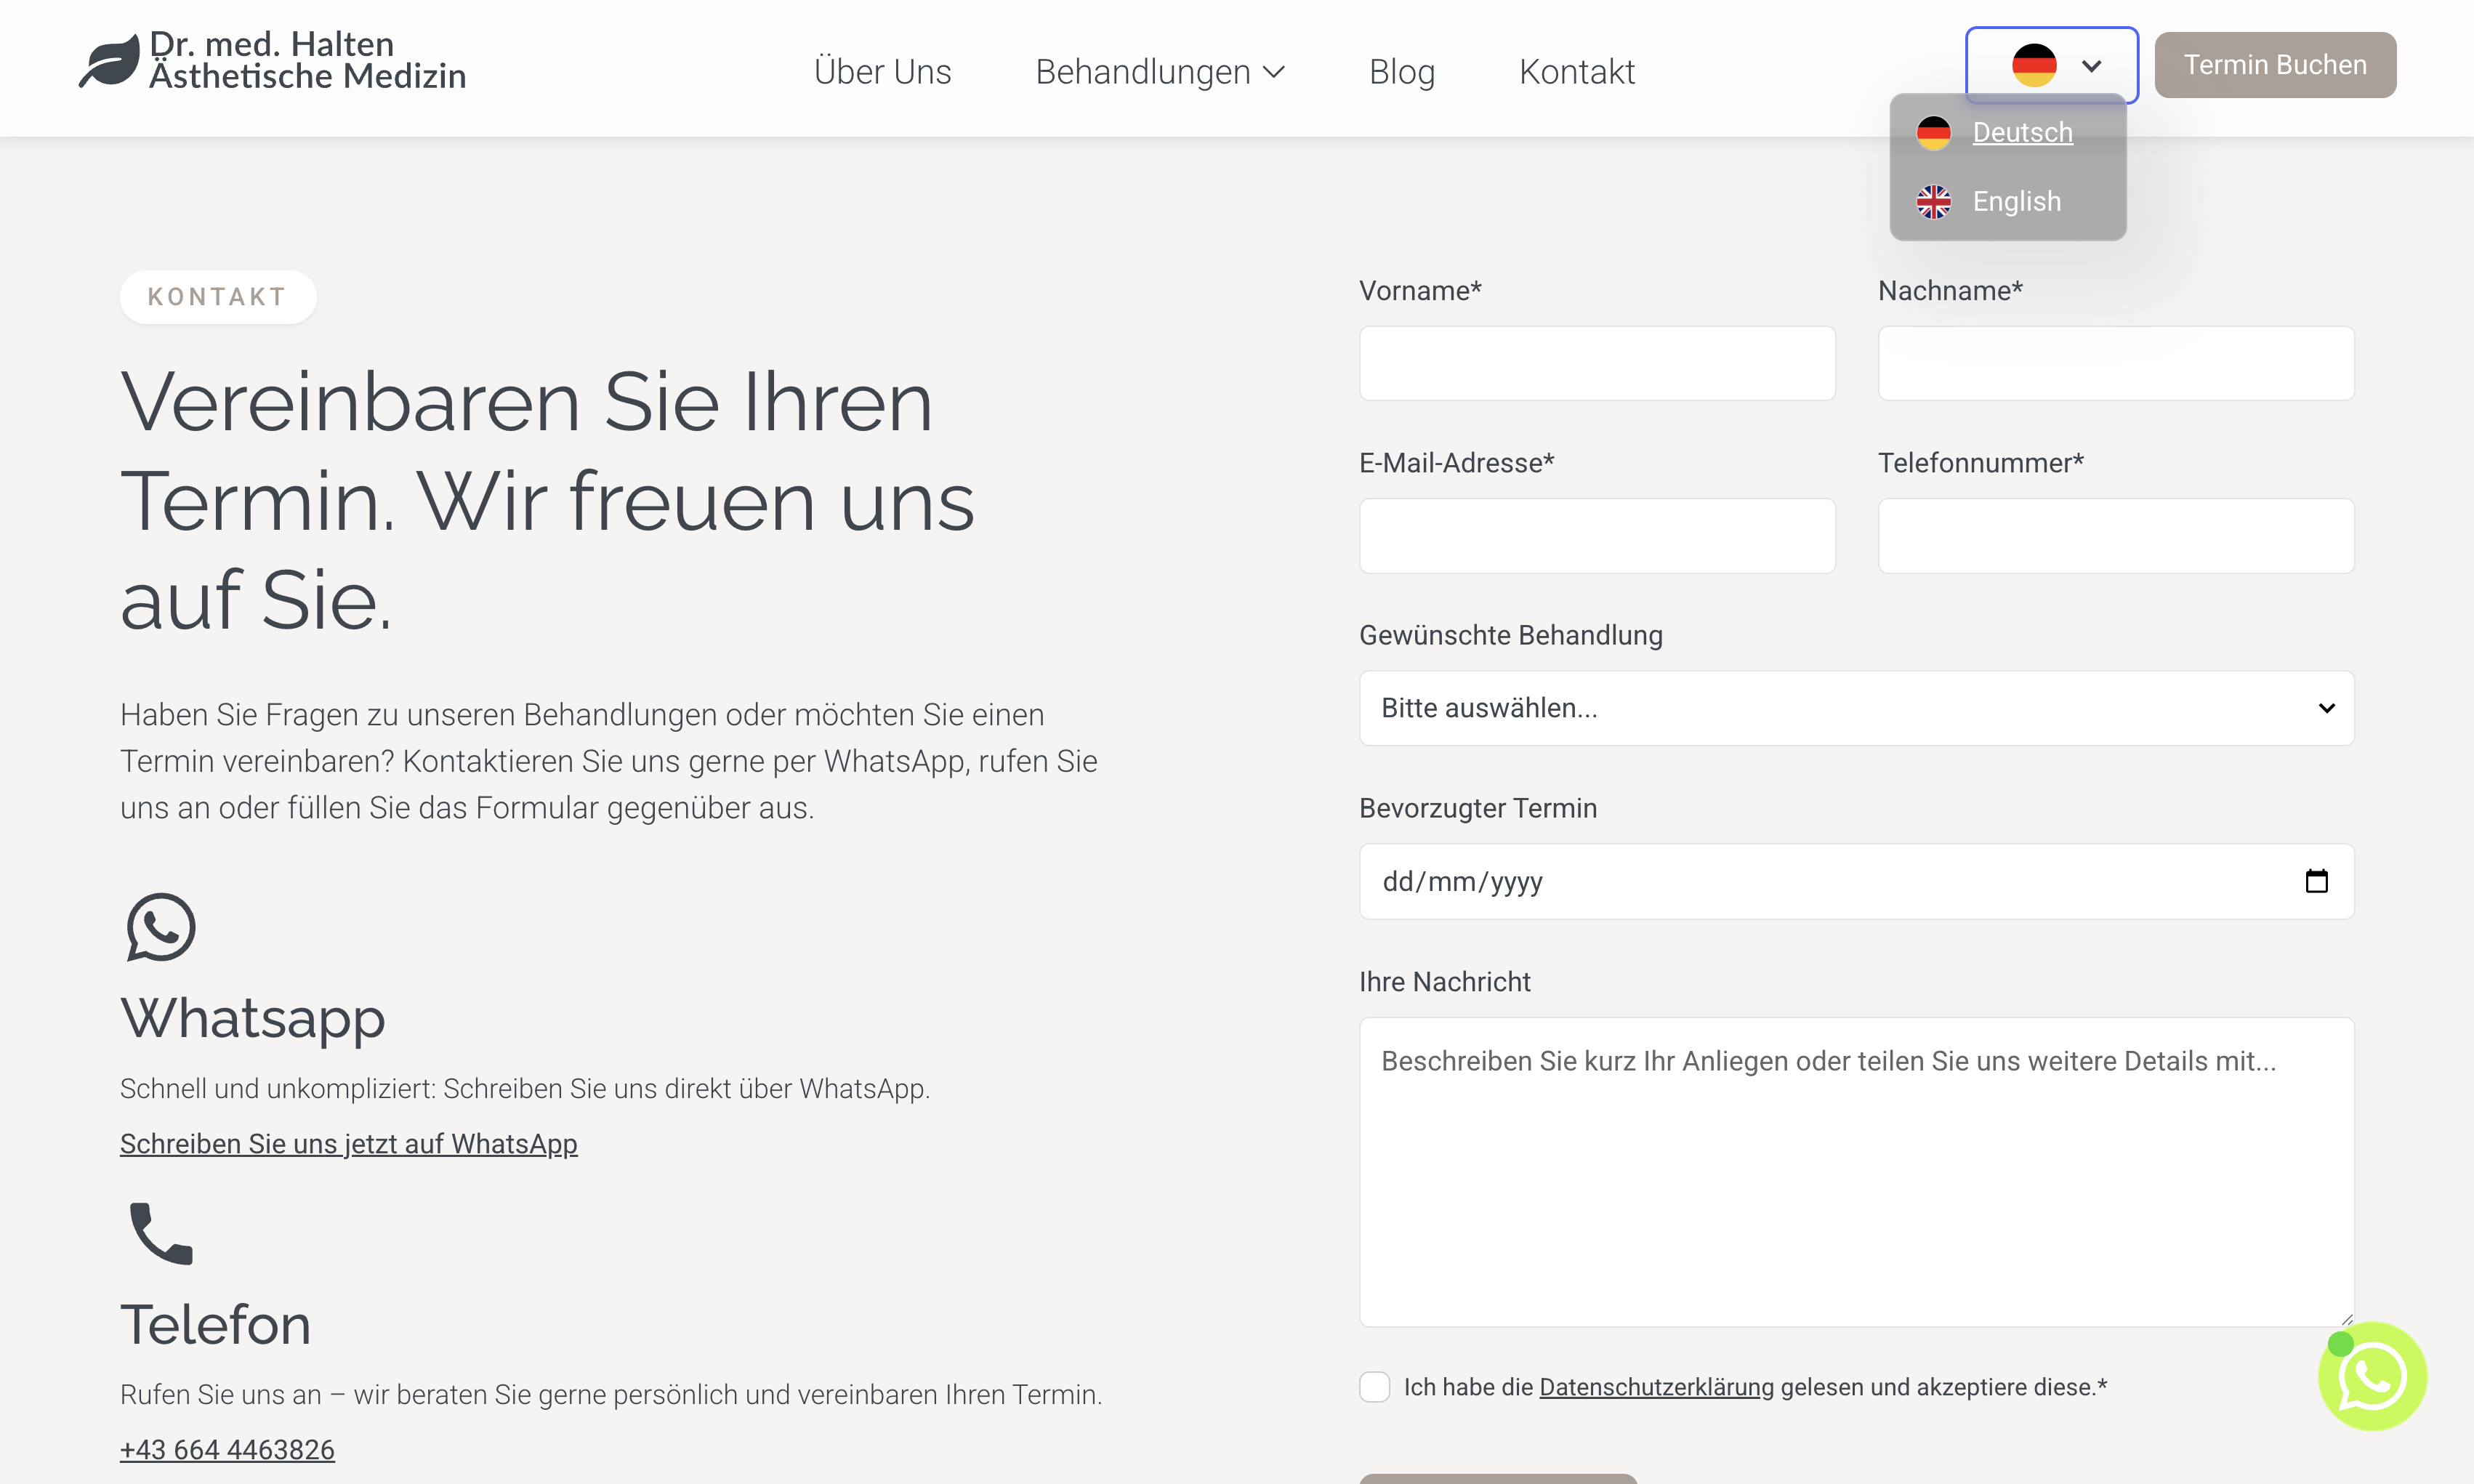Open the Über Uns menu item

pos(882,72)
